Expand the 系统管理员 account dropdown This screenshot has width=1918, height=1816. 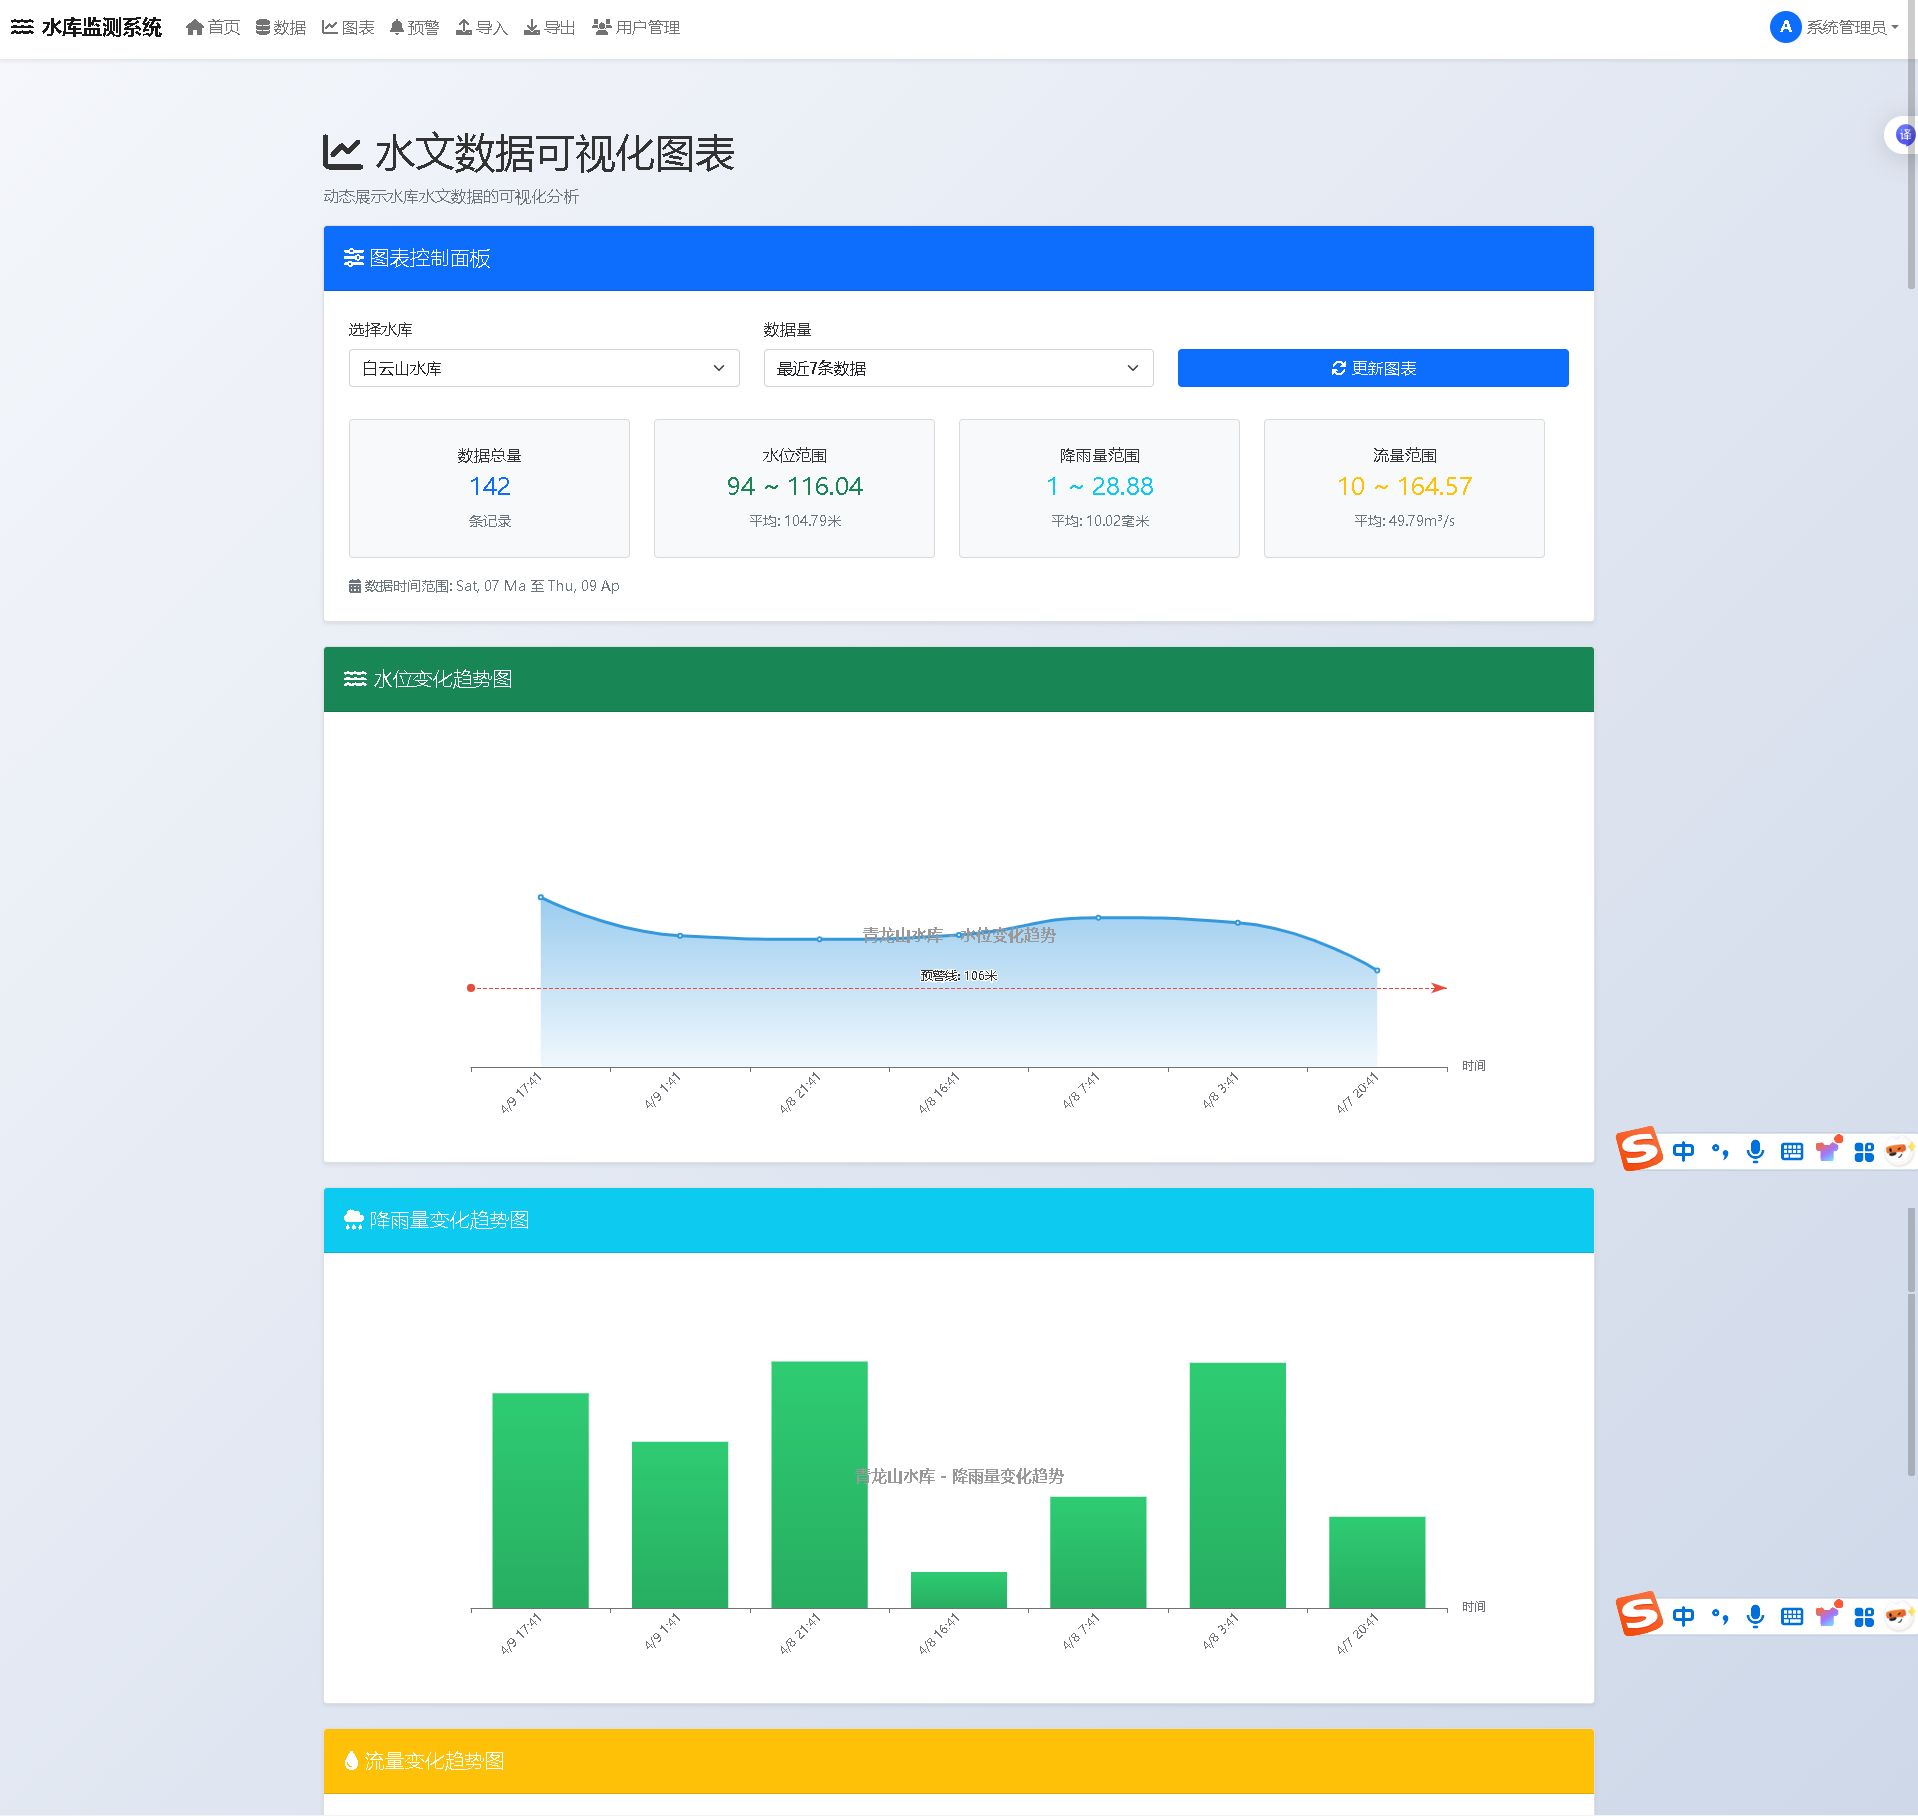(x=1852, y=27)
